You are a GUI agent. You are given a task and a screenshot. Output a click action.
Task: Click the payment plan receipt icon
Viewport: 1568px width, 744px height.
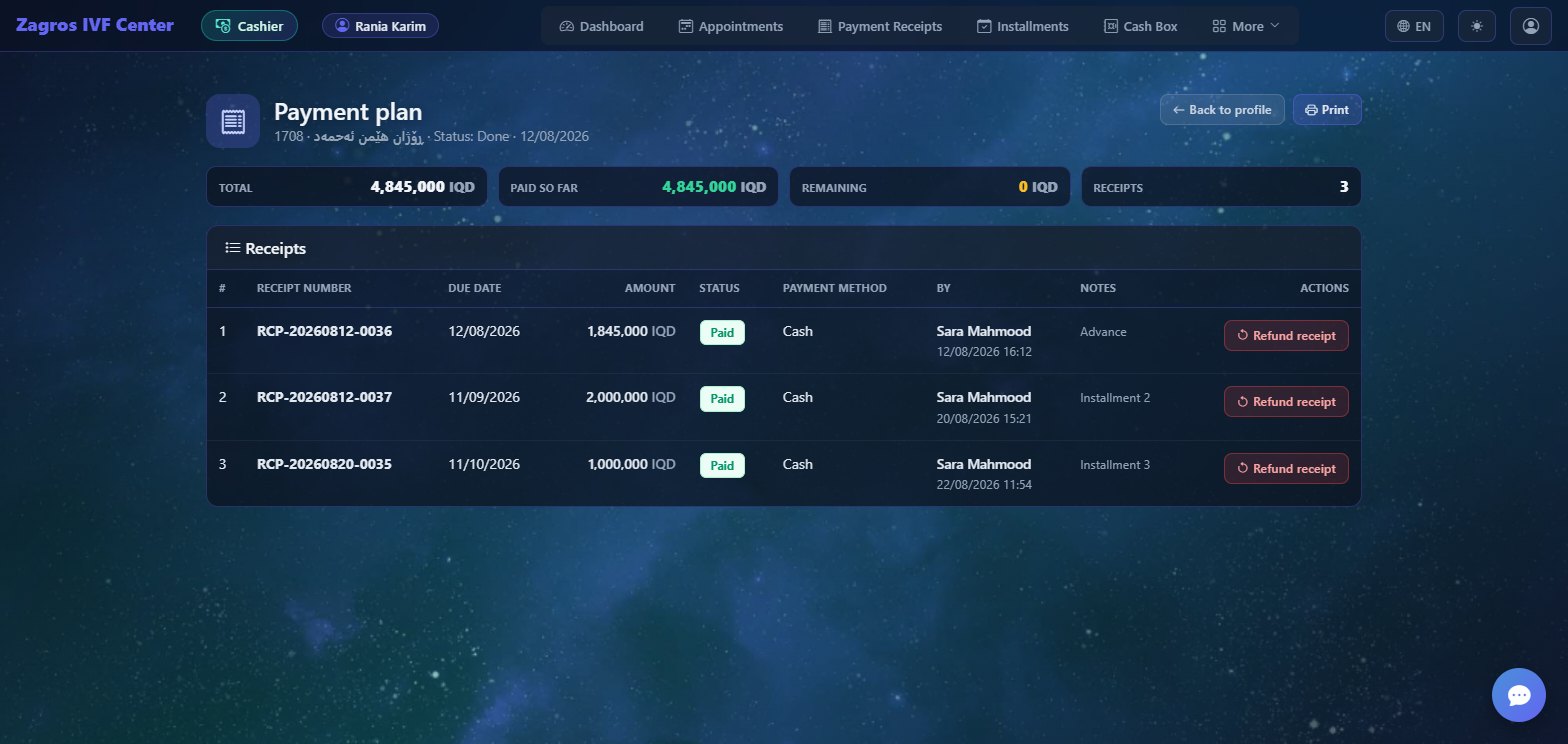tap(233, 121)
